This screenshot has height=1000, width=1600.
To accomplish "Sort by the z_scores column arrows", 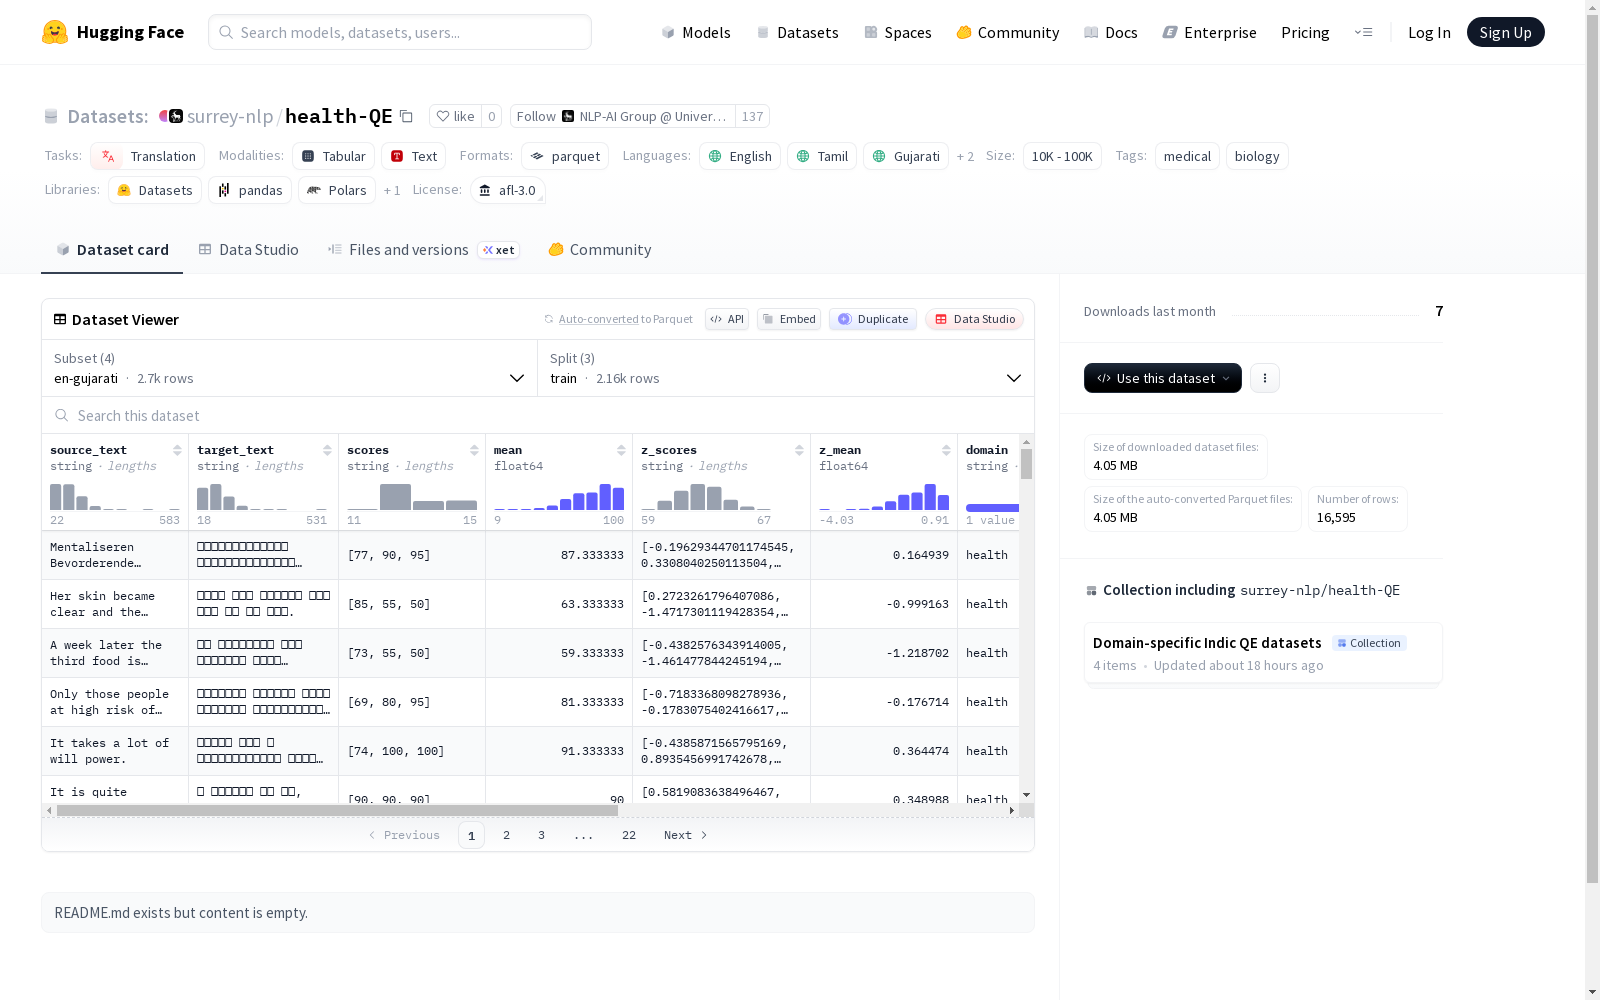I will pyautogui.click(x=799, y=450).
